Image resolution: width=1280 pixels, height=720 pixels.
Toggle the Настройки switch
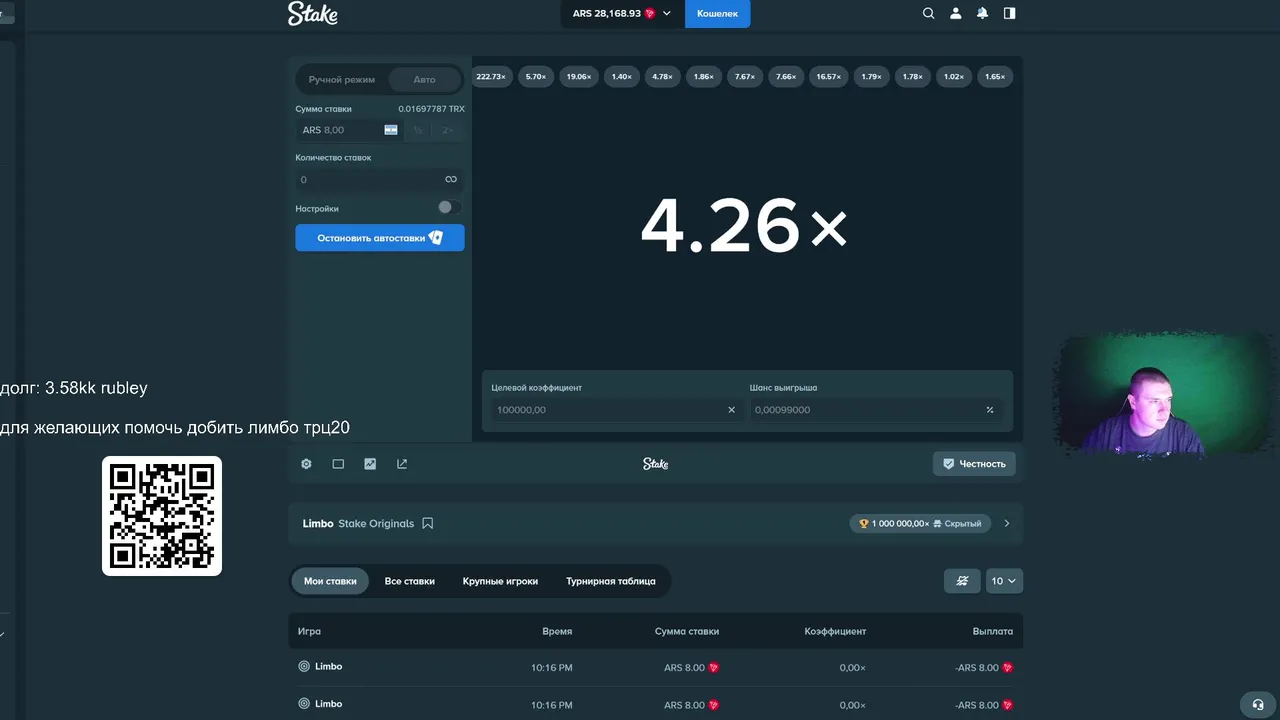[x=449, y=208]
